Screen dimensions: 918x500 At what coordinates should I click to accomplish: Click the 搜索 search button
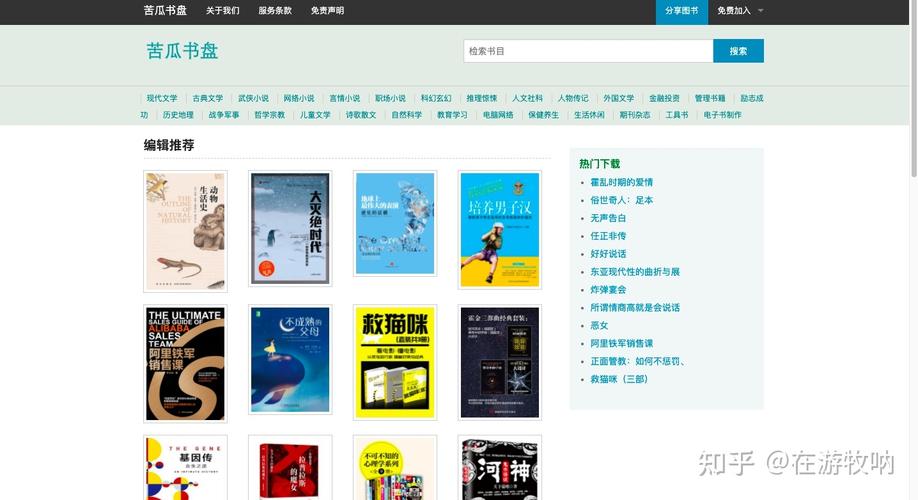[738, 51]
